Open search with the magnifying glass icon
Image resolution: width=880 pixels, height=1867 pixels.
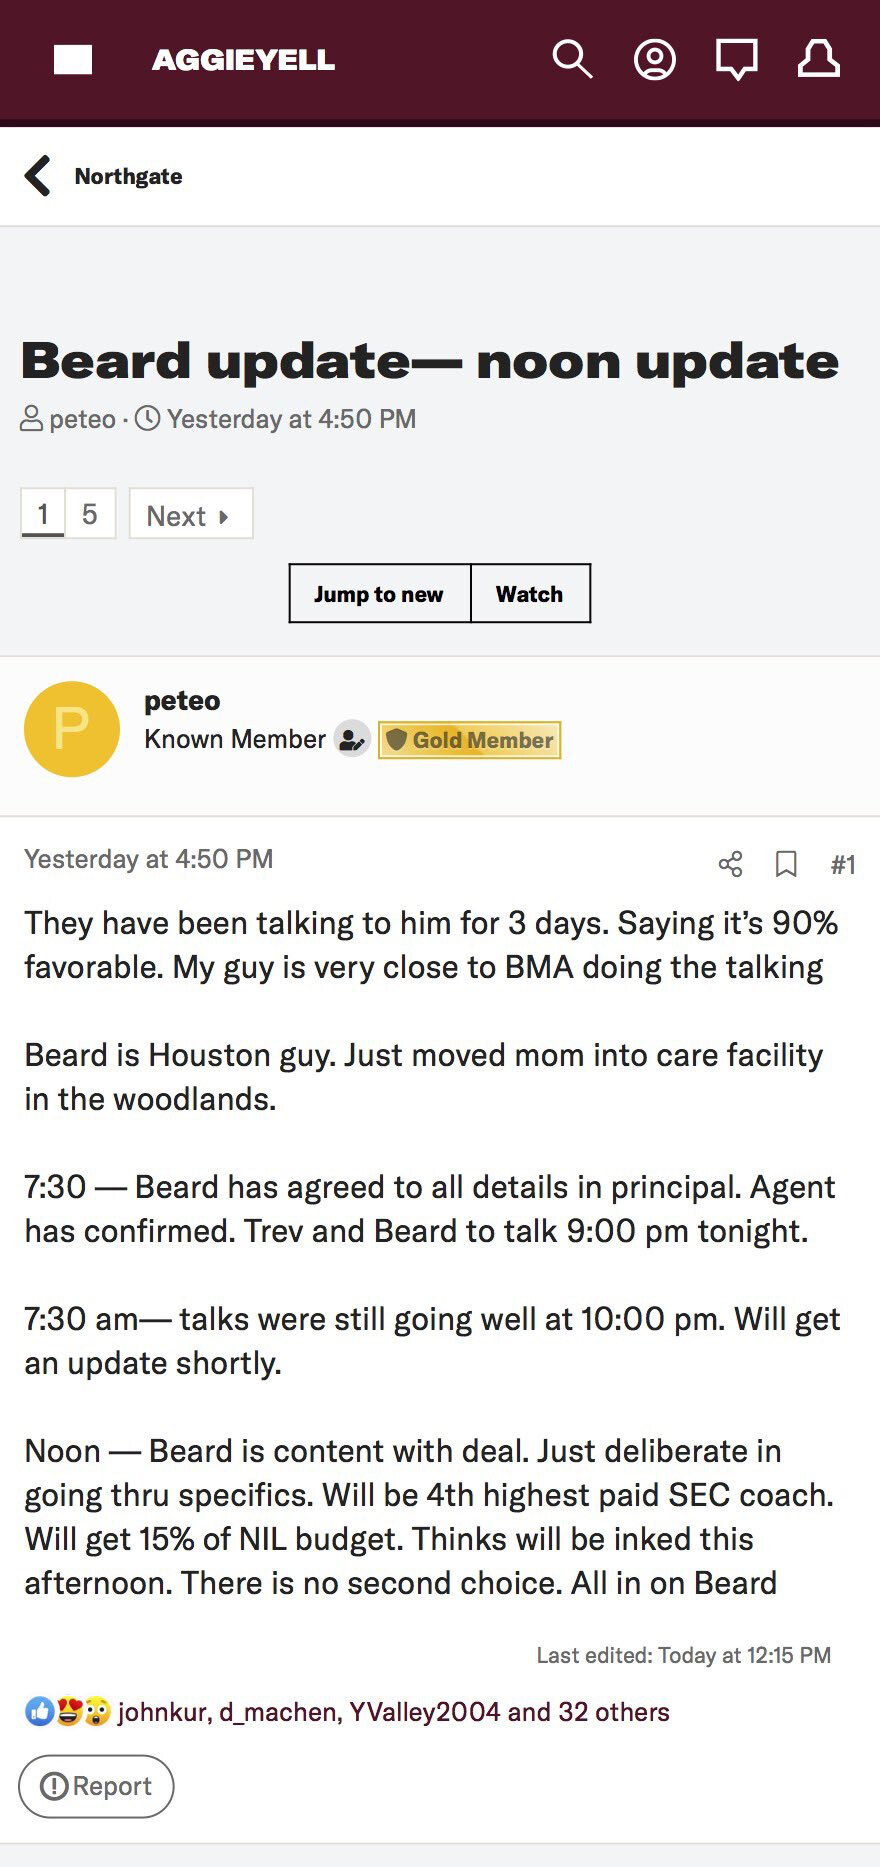[572, 60]
